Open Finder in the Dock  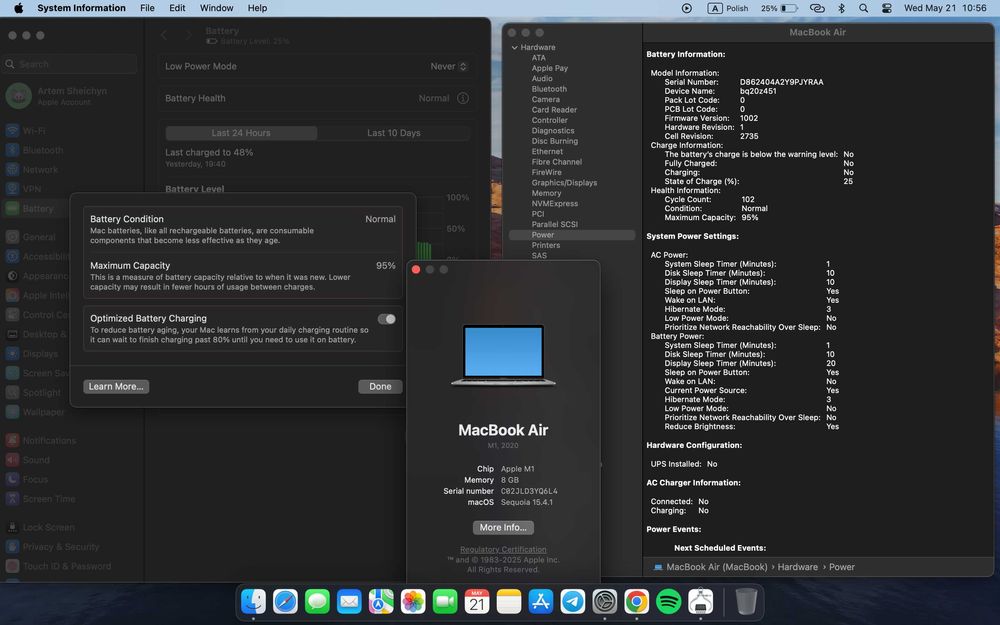[253, 601]
